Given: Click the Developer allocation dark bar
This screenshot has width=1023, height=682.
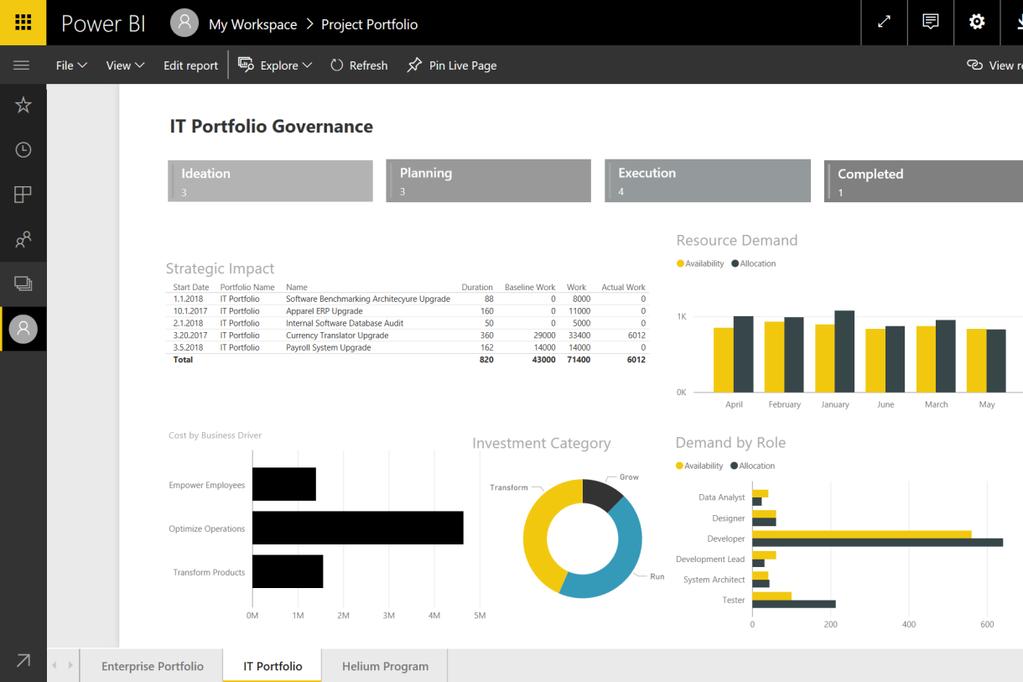Looking at the screenshot, I should click(878, 542).
